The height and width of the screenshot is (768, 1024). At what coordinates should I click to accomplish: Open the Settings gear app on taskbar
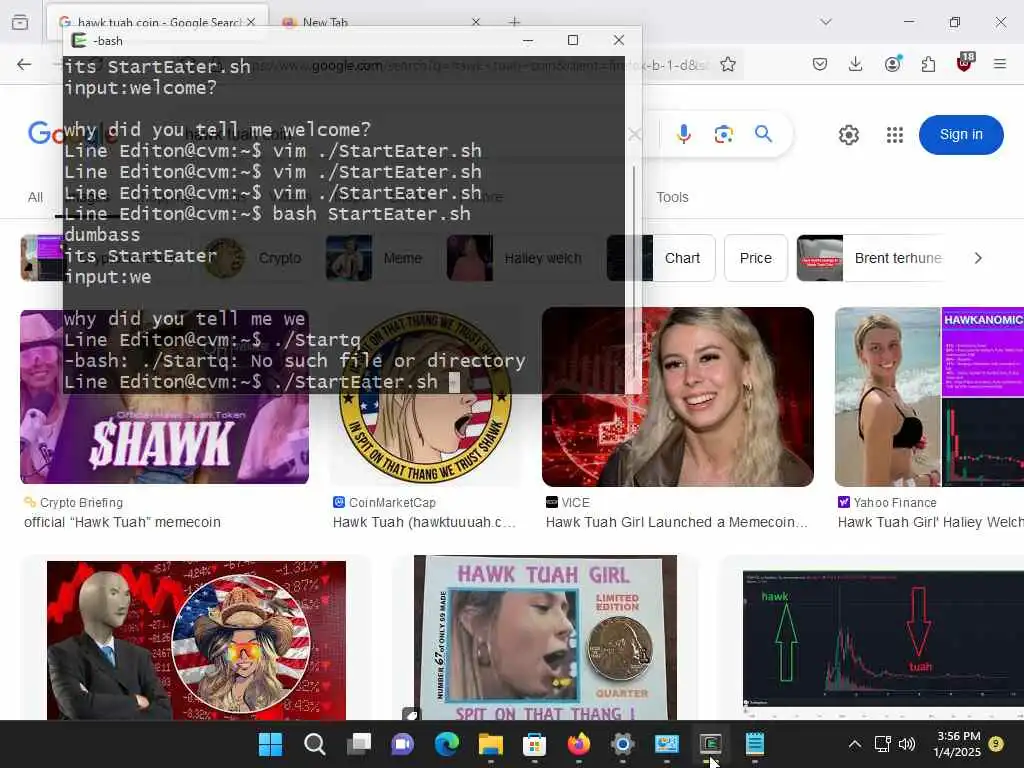pos(622,744)
